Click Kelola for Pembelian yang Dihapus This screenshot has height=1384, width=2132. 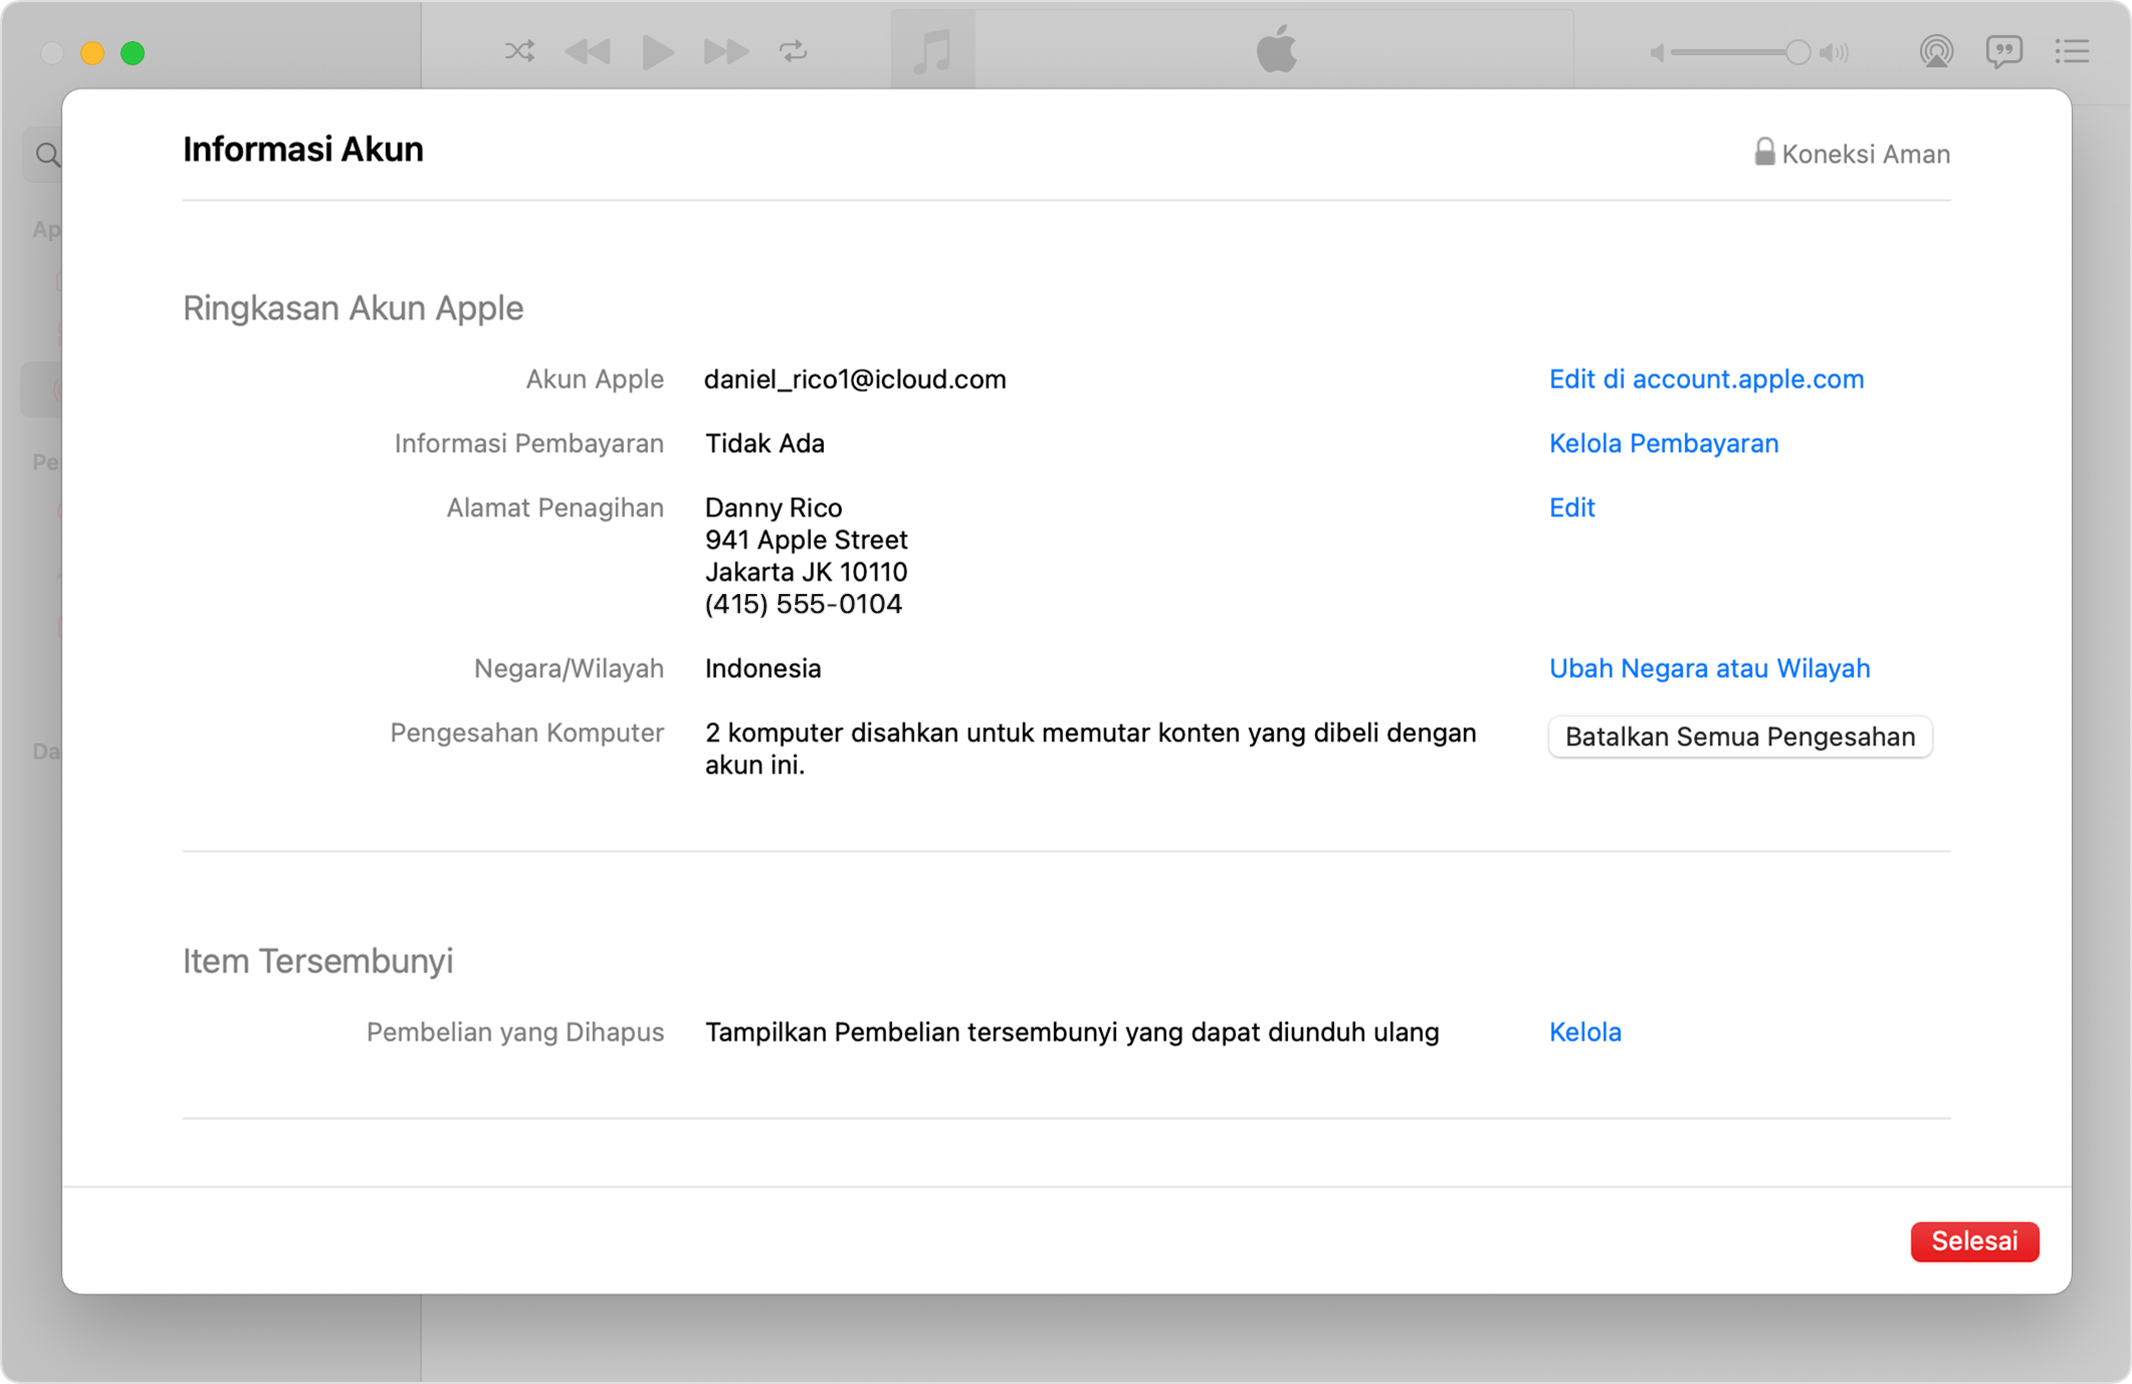click(1585, 1032)
